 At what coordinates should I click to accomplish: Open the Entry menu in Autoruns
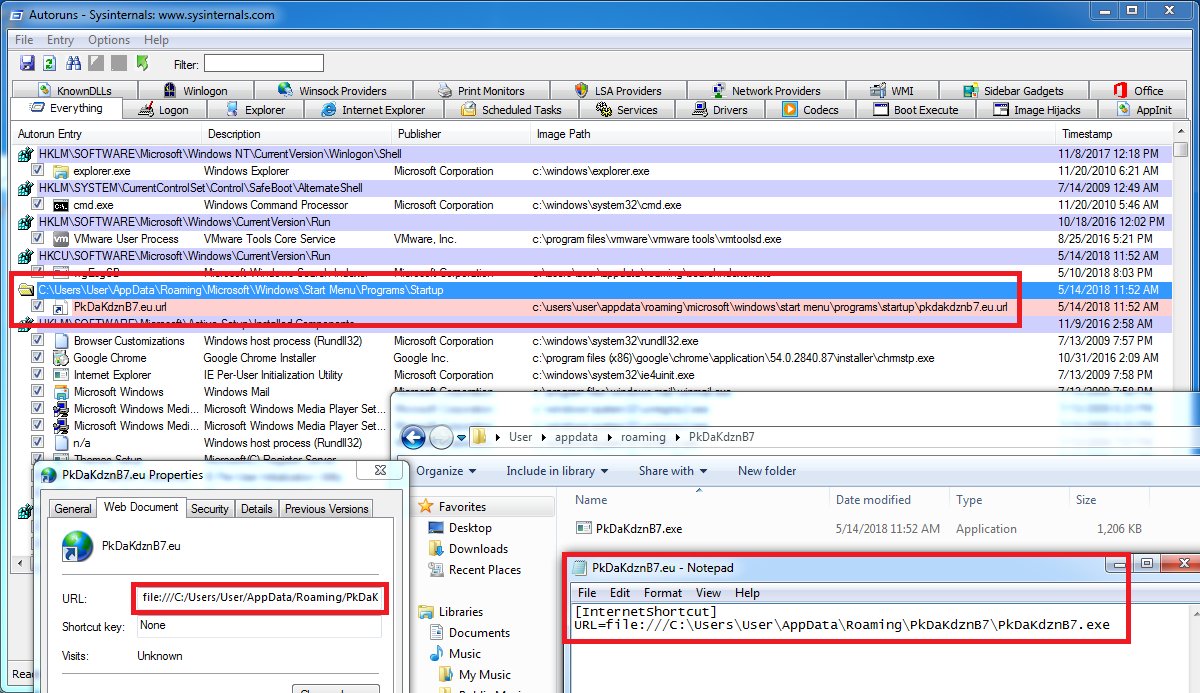(x=60, y=40)
